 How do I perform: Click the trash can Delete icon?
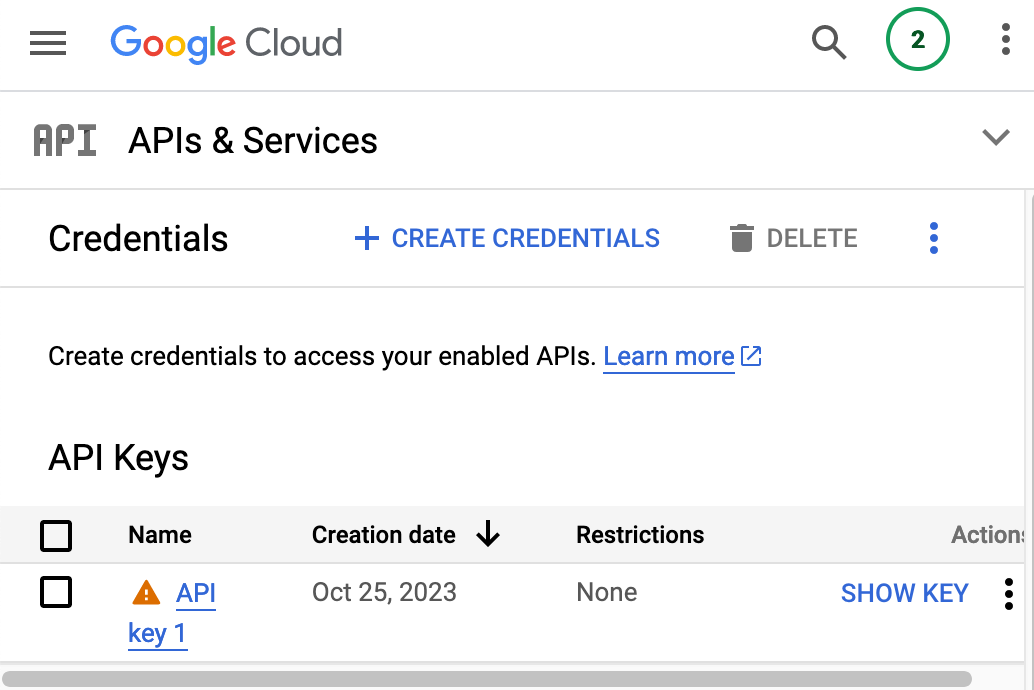pyautogui.click(x=741, y=238)
